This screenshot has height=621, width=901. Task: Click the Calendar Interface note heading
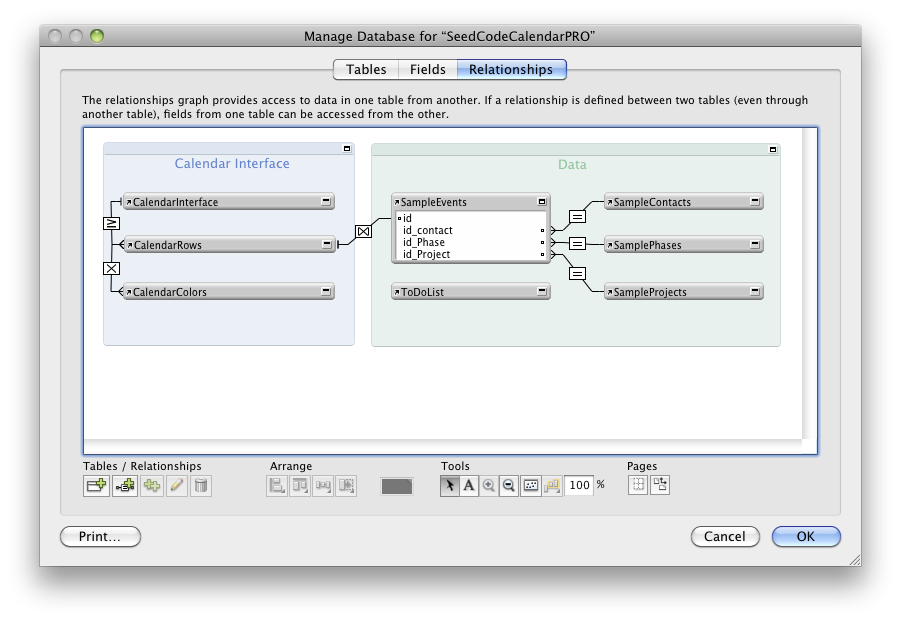pos(232,164)
